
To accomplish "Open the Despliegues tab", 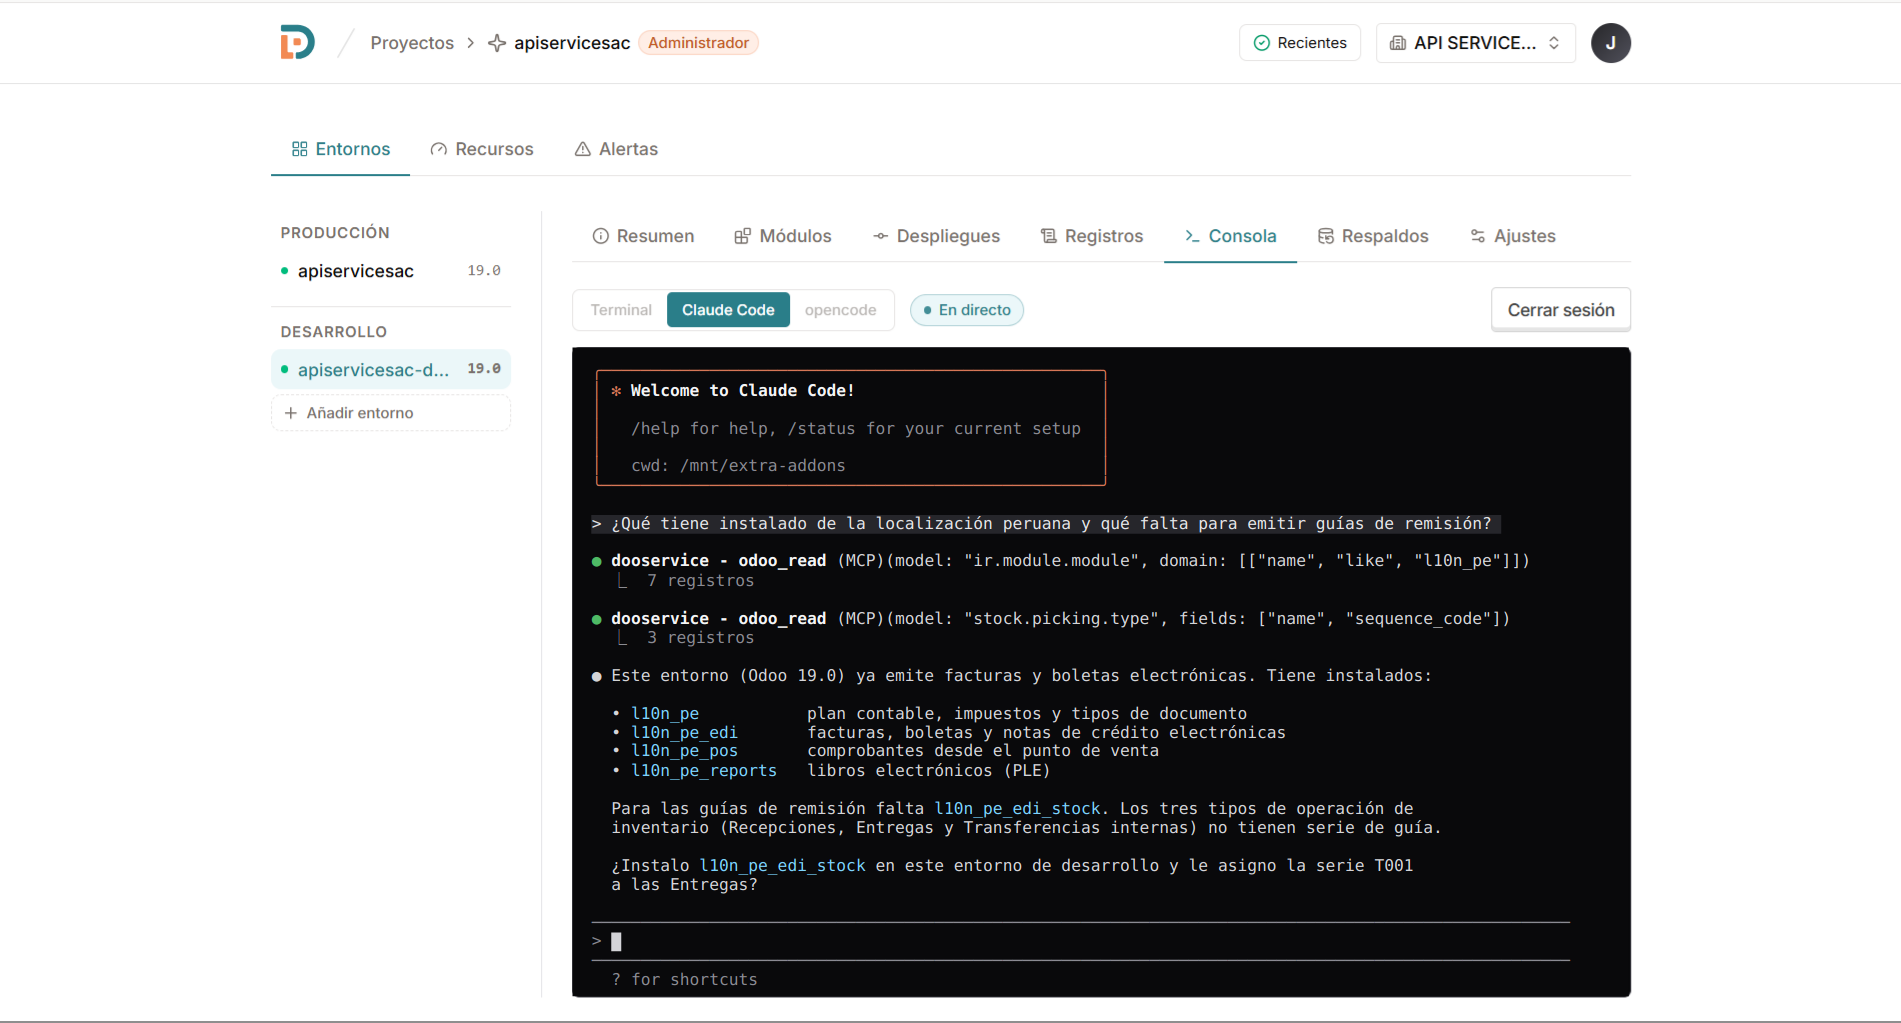I will pos(936,236).
